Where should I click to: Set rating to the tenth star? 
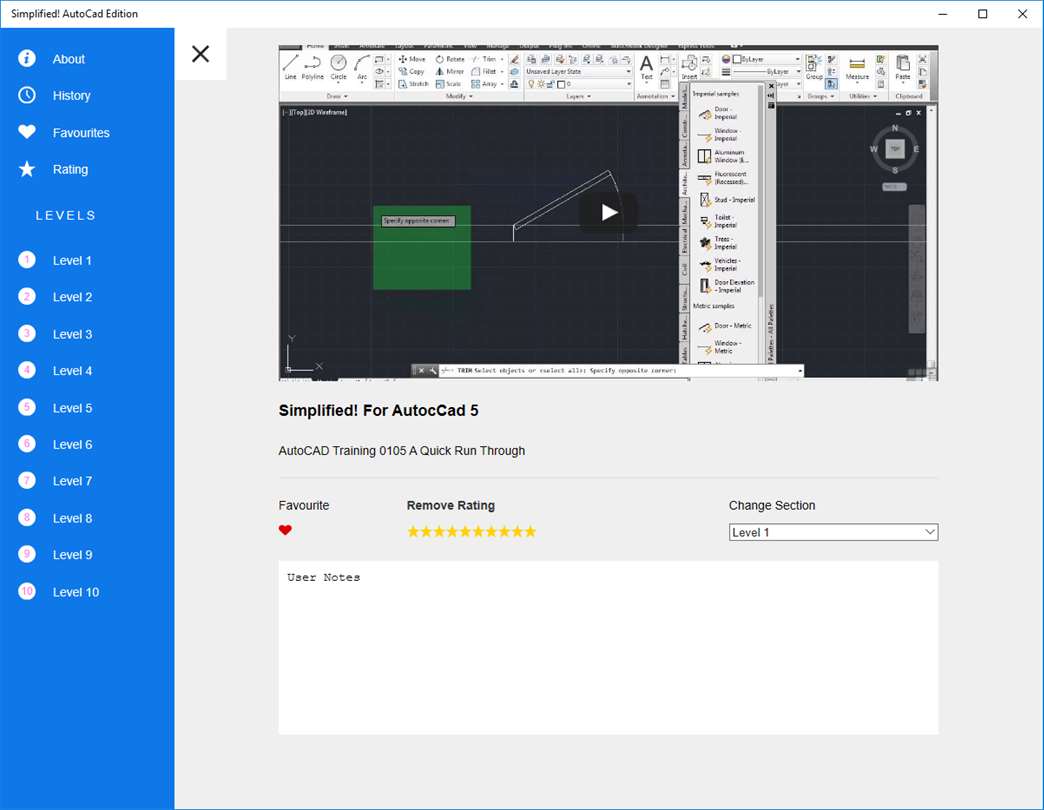coord(530,531)
